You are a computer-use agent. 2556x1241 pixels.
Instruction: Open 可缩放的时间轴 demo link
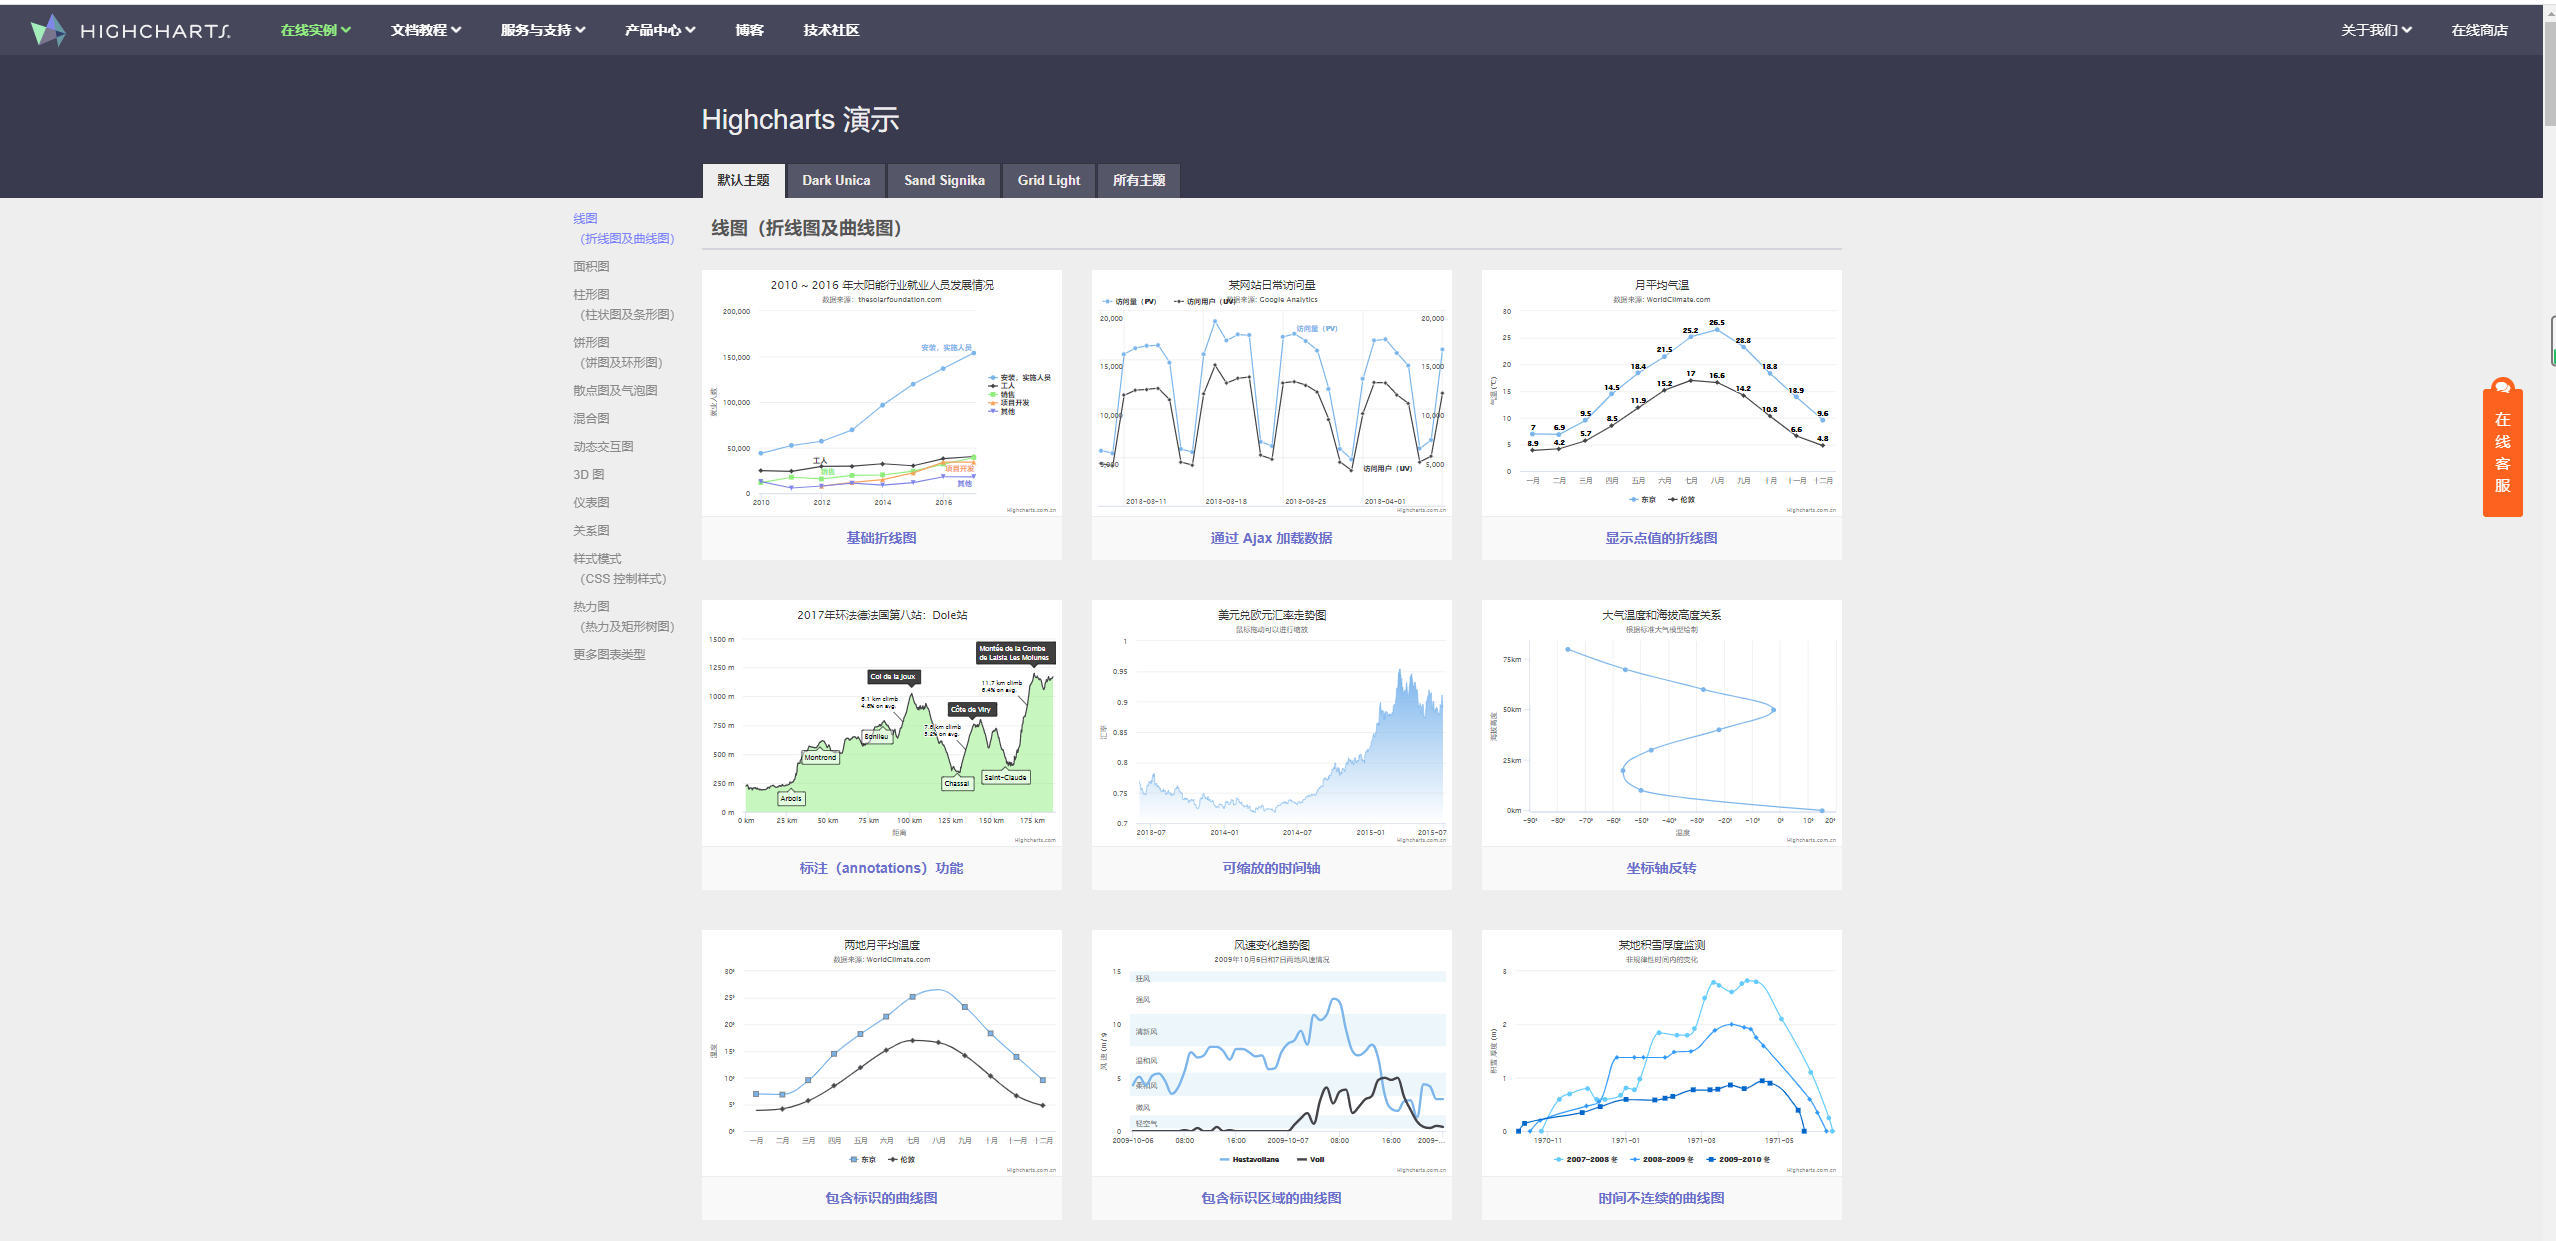[1271, 868]
